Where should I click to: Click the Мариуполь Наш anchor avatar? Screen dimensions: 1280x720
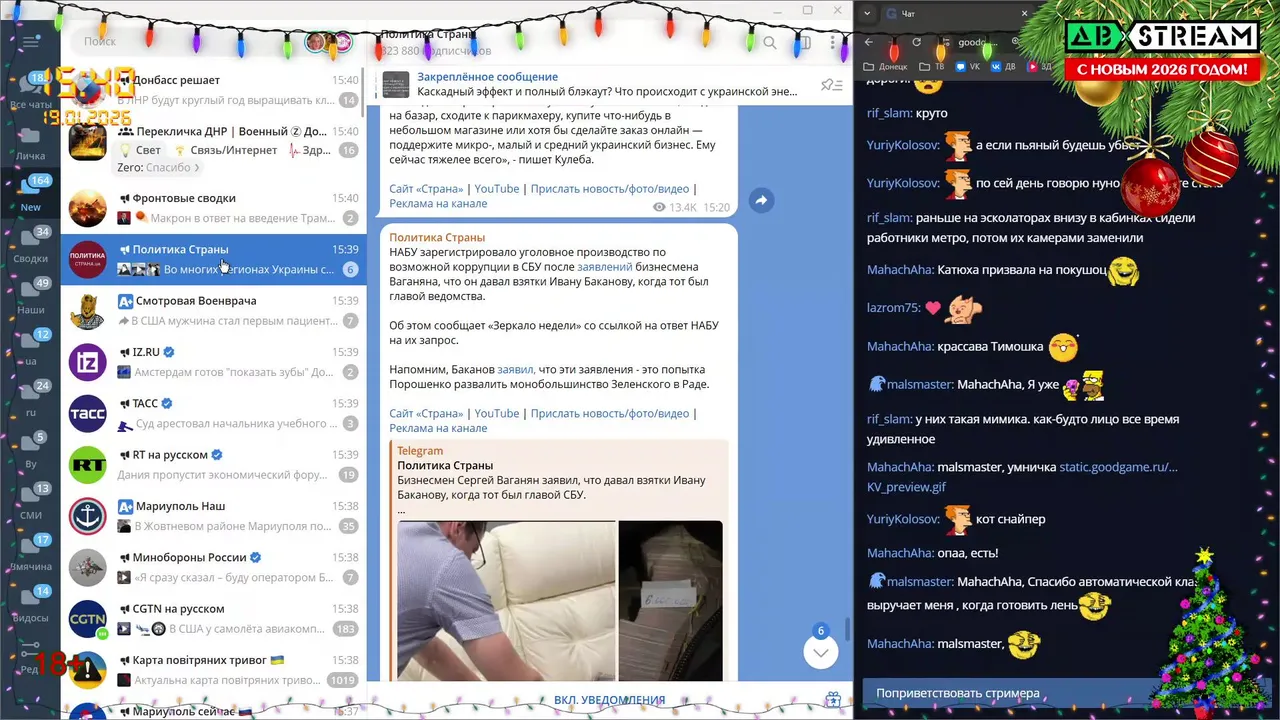pos(88,516)
